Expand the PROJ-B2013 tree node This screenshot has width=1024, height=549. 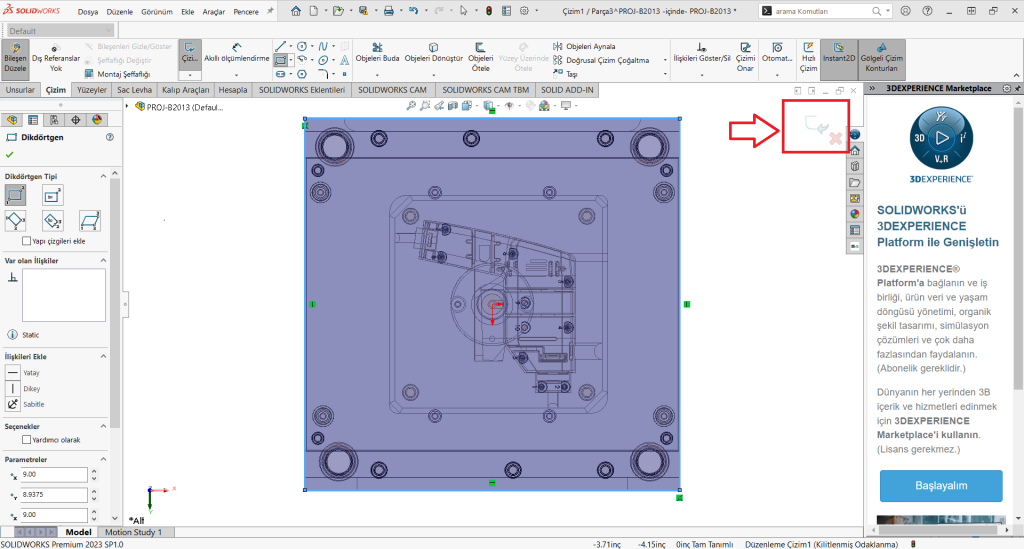pyautogui.click(x=128, y=108)
